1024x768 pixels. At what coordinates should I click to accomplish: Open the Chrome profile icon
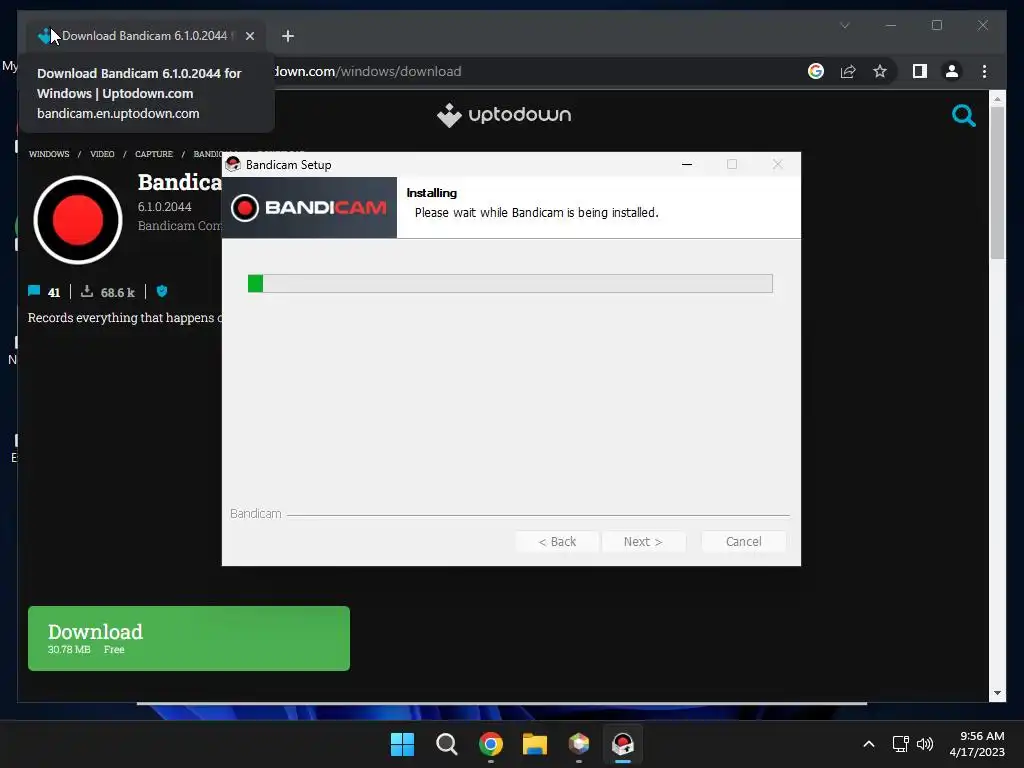pos(952,71)
